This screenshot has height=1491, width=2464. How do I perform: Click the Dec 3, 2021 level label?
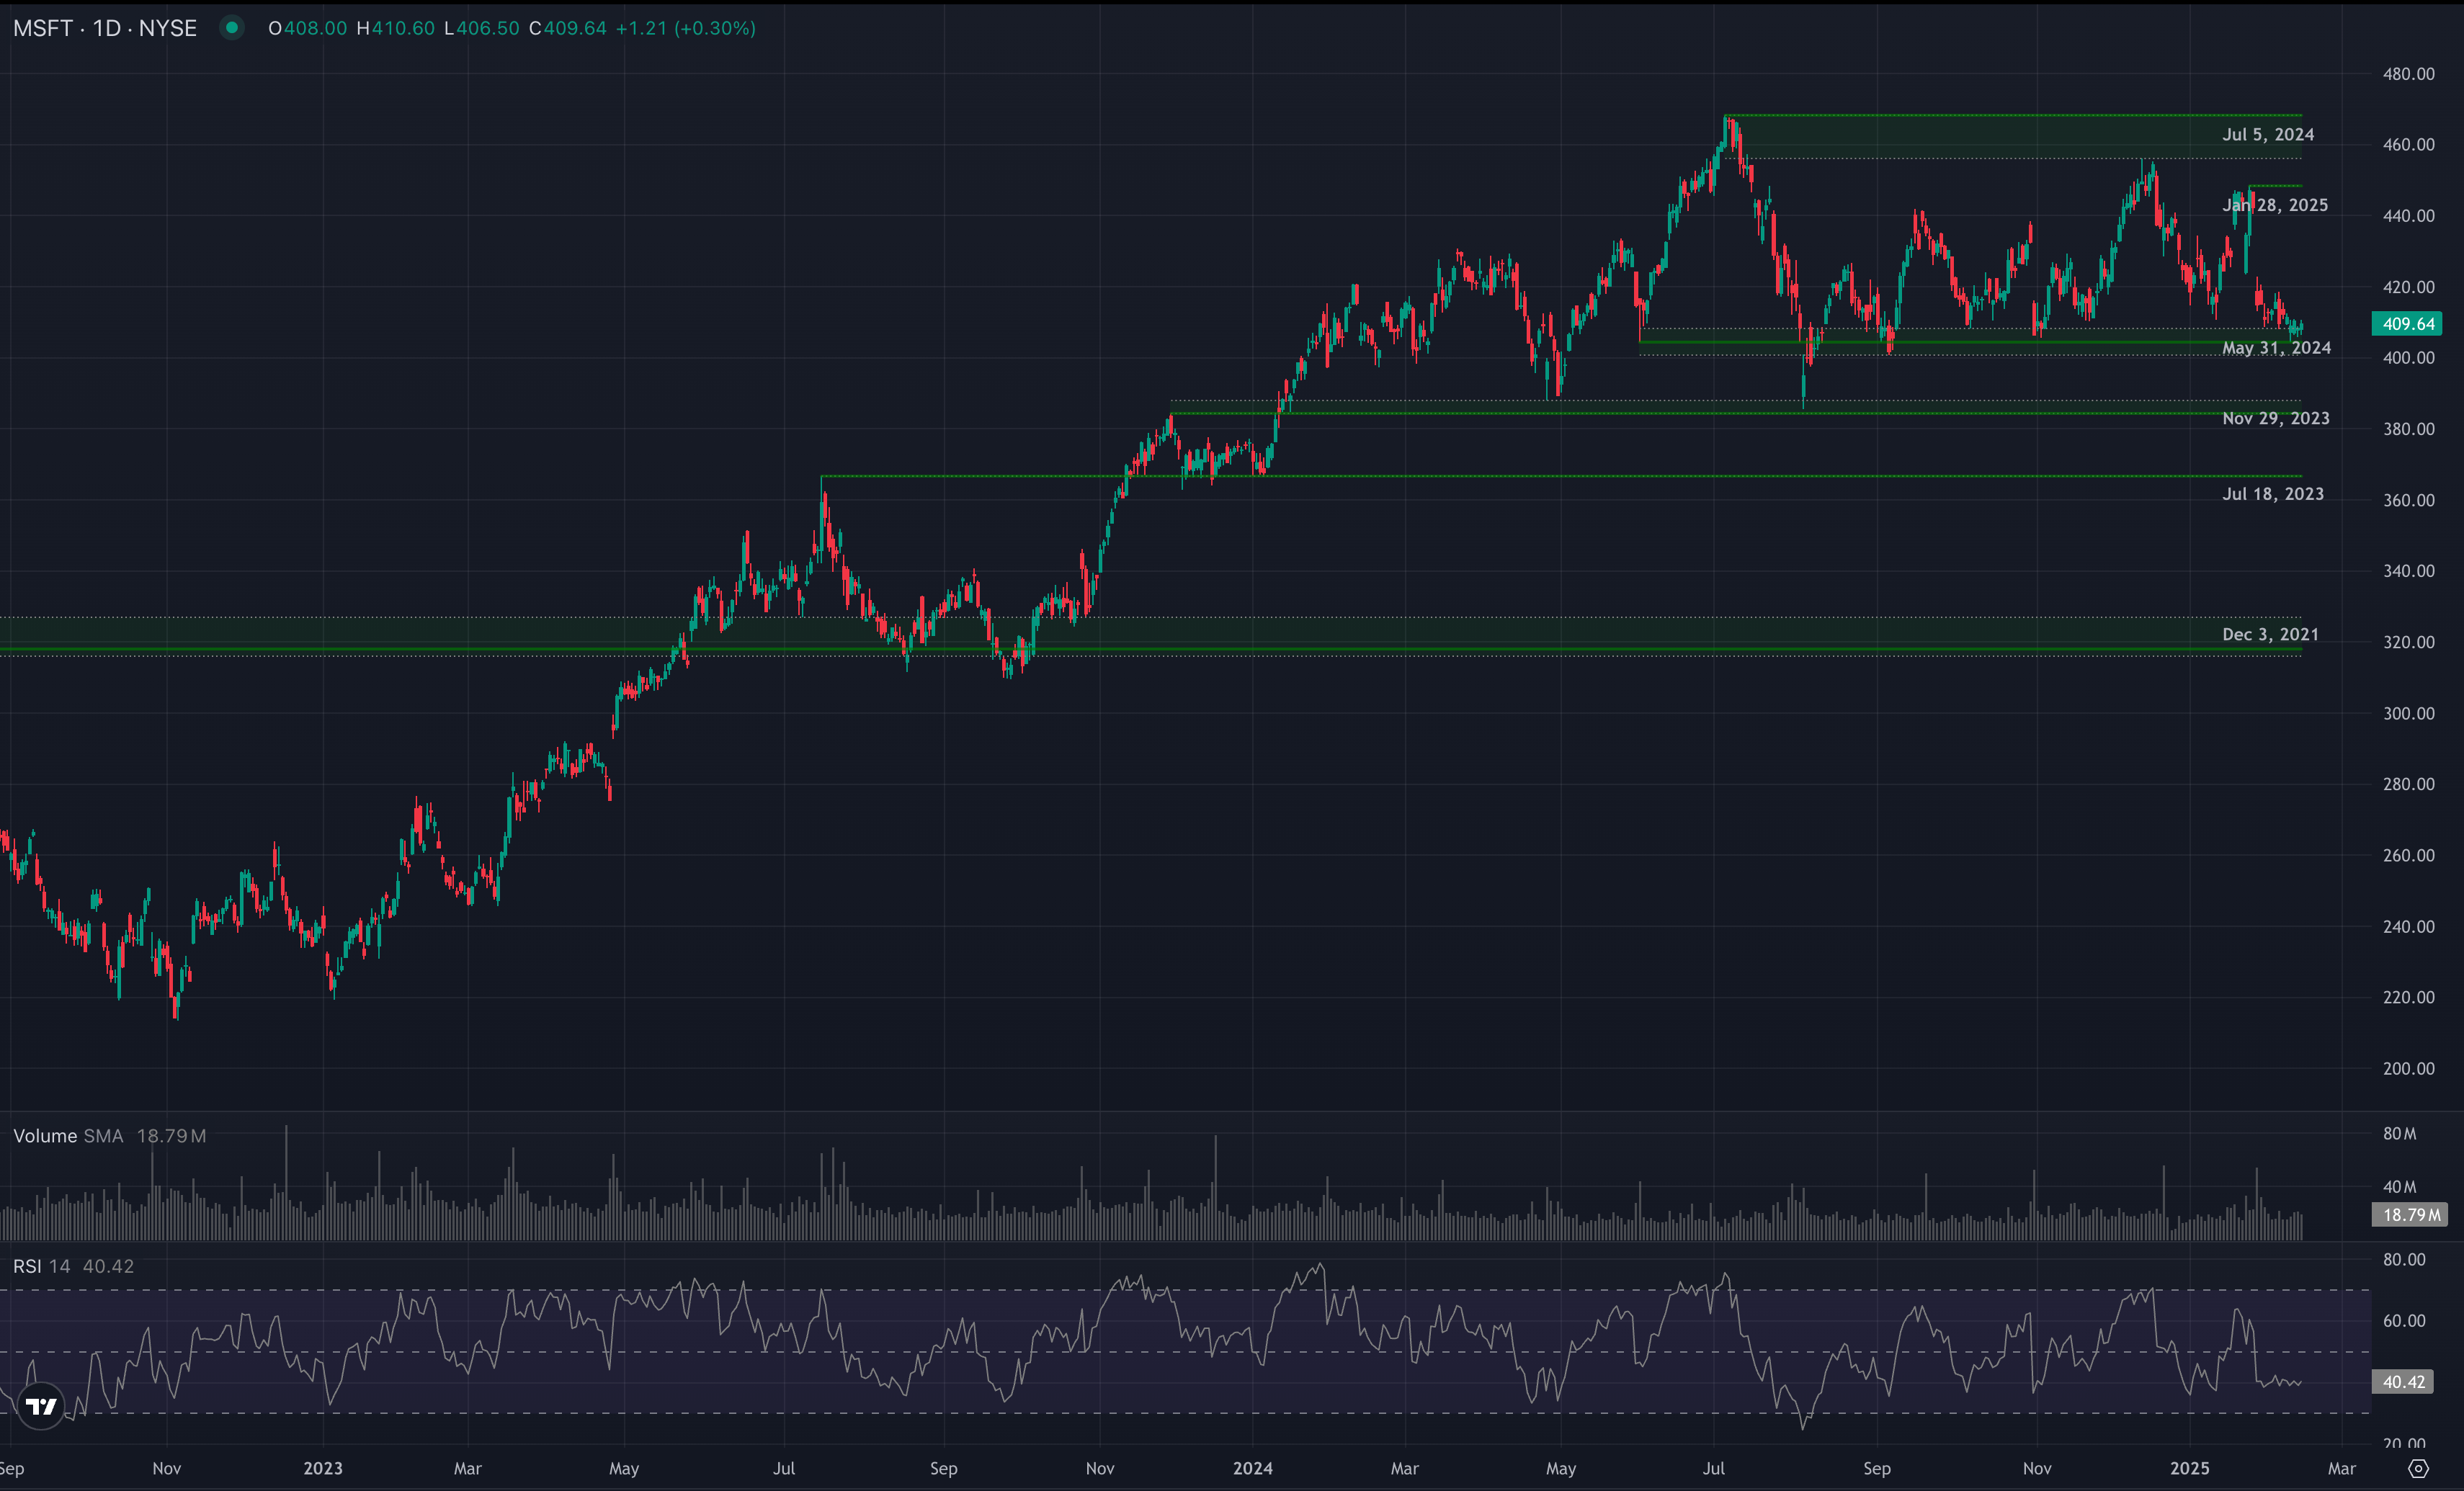[x=2270, y=634]
